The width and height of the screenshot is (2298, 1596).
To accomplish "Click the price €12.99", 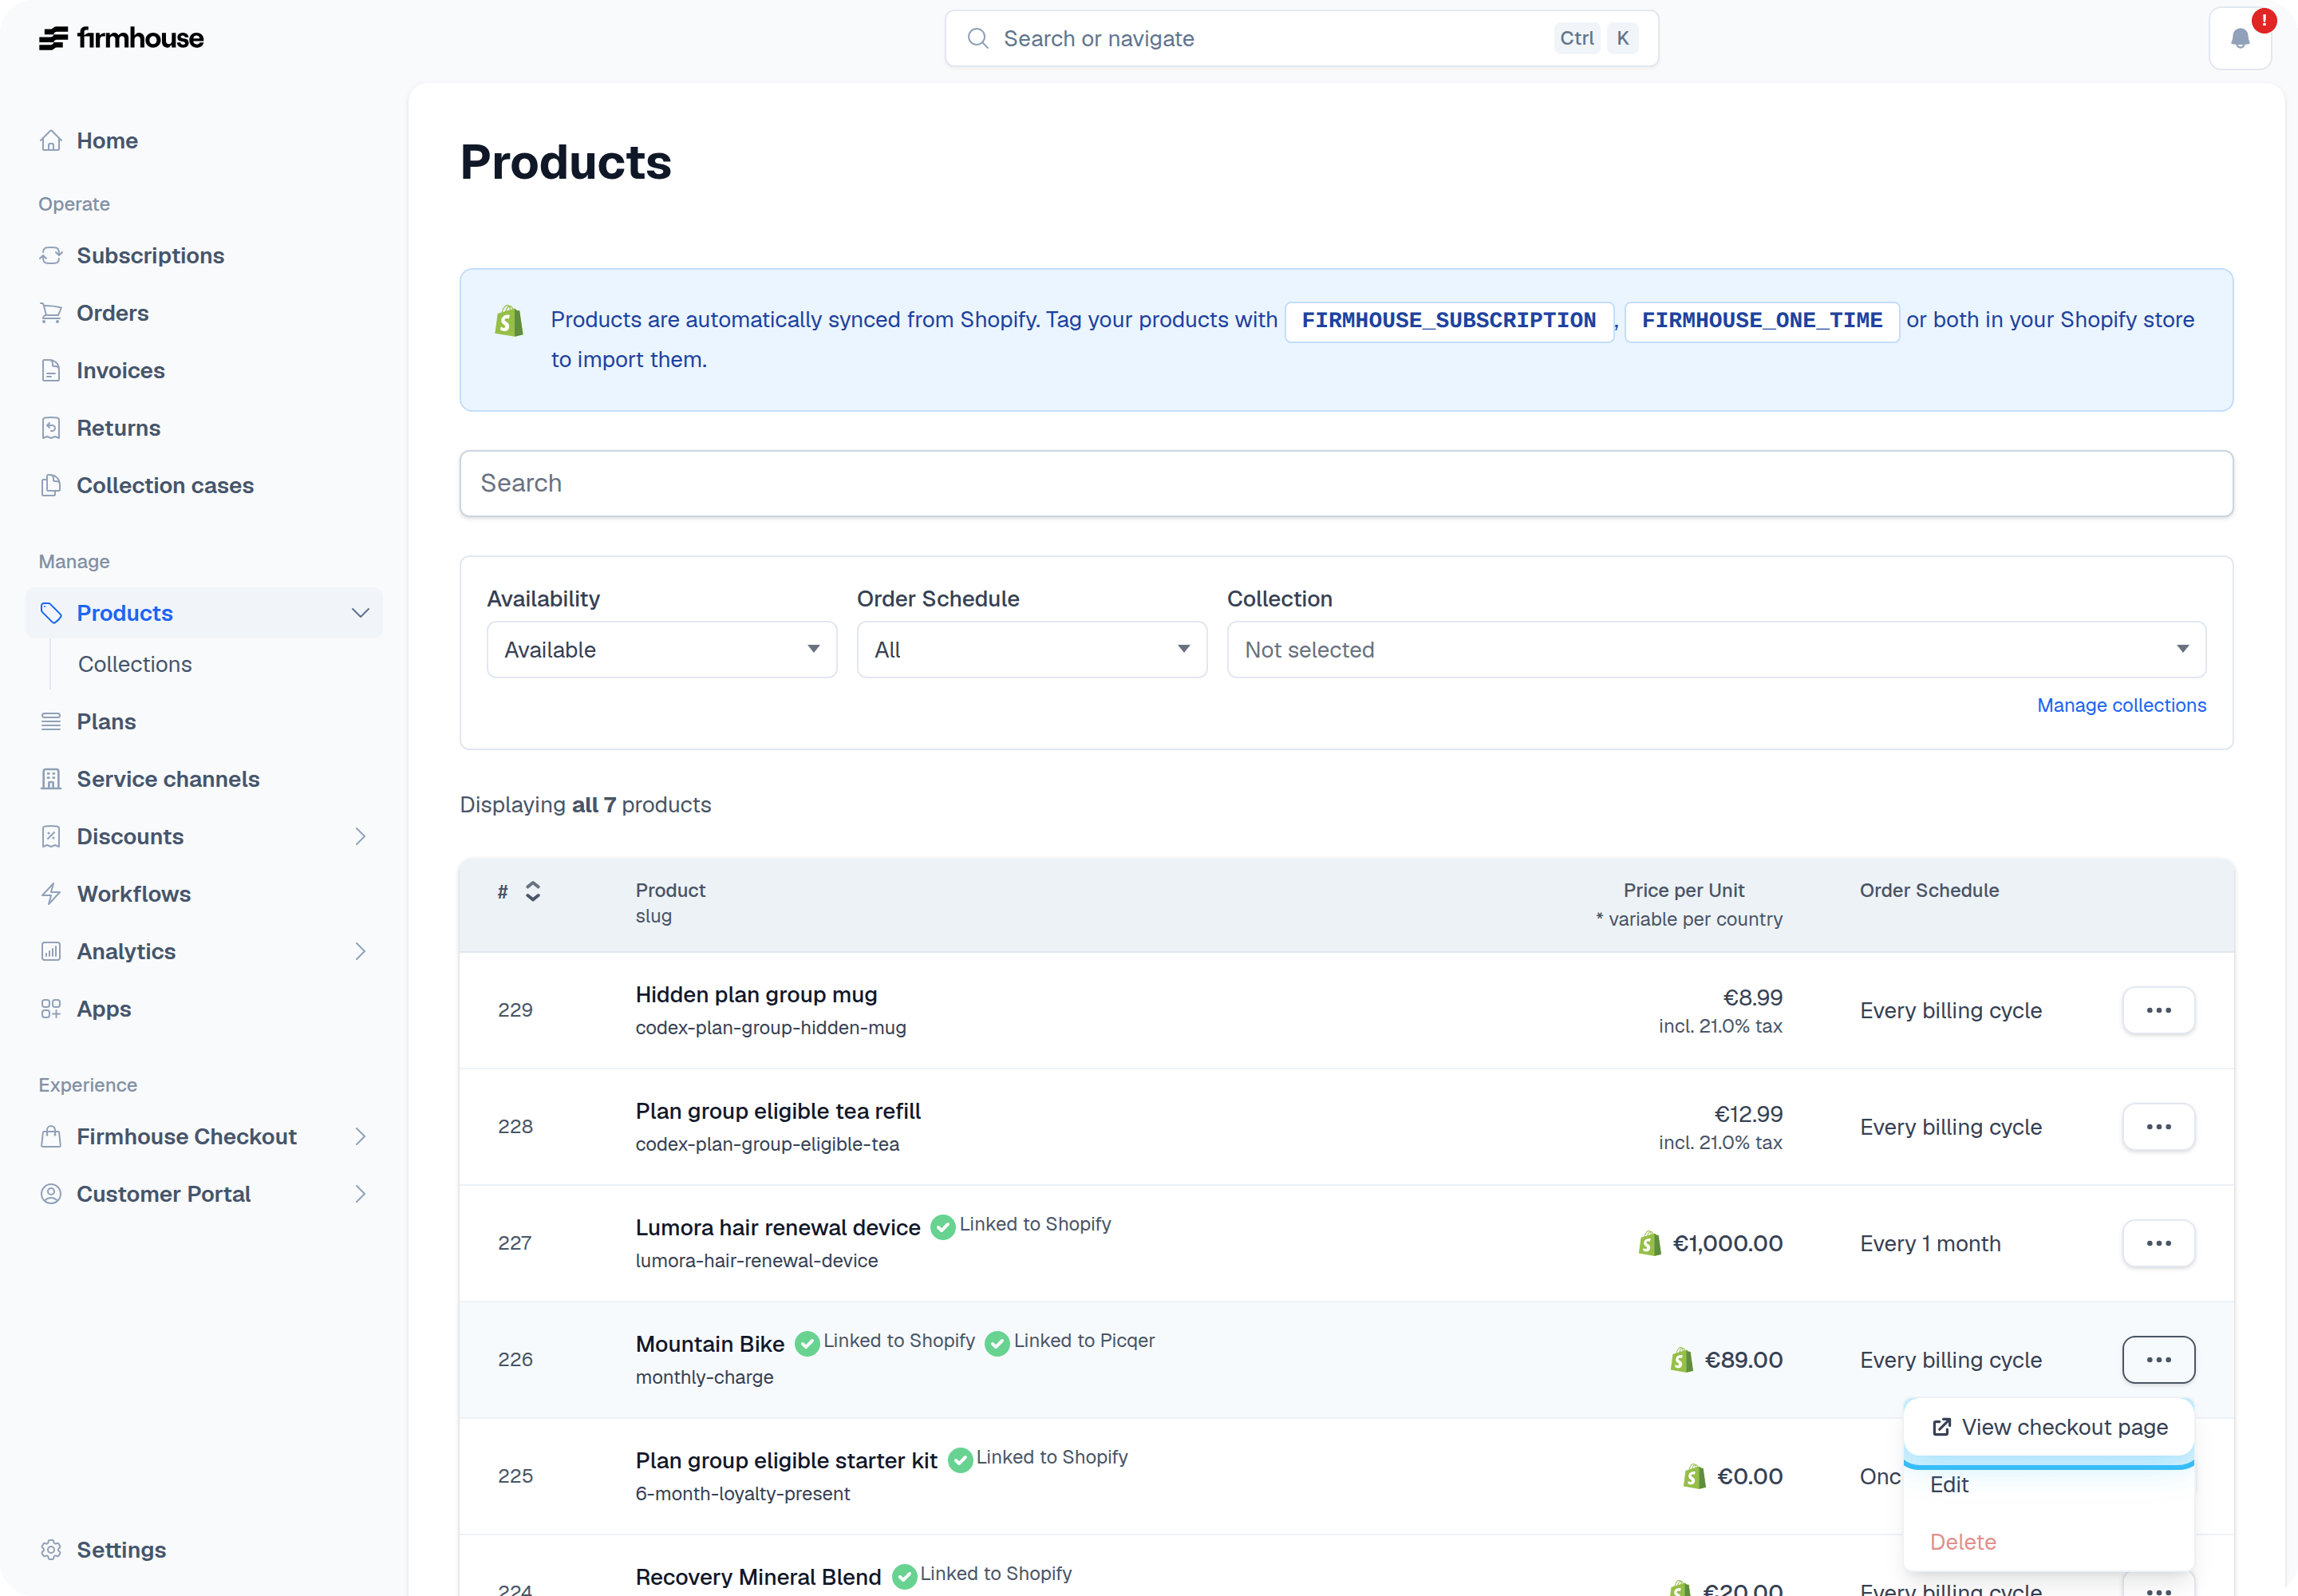I will point(1748,1114).
